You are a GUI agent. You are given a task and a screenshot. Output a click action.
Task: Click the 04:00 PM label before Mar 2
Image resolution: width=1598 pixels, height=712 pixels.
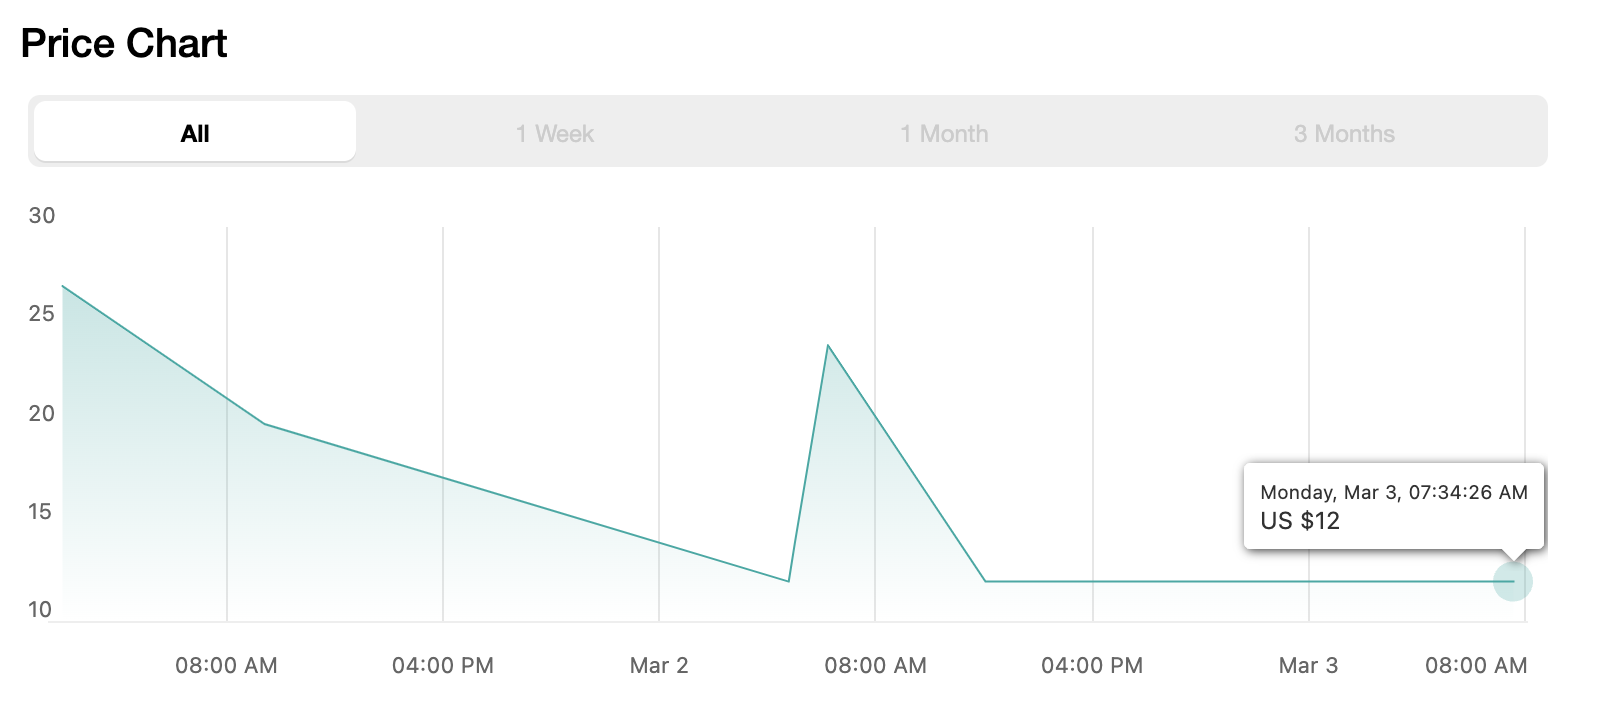coord(443,665)
